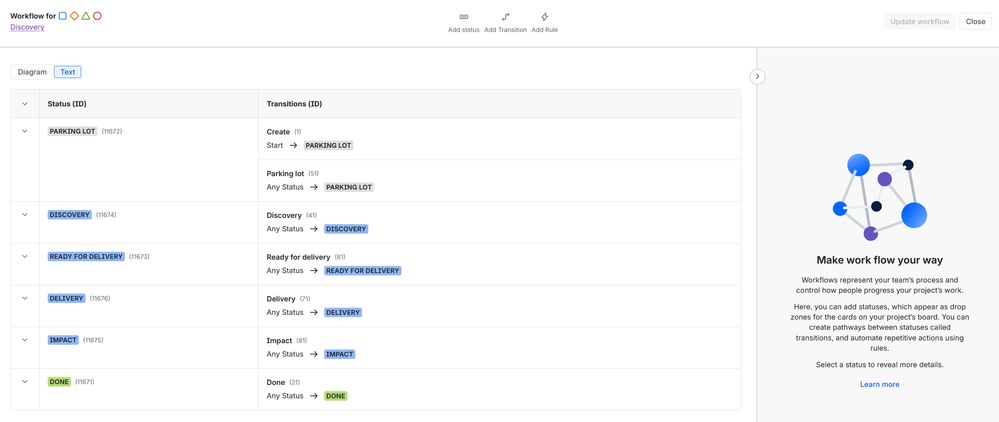Click the DONE target lozenge in Done transition
999x422 pixels.
point(336,396)
